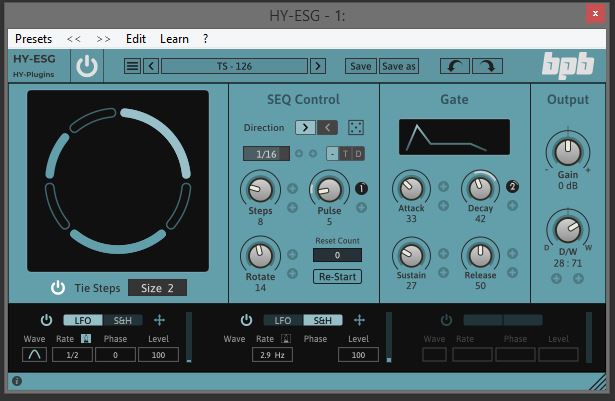Open the Learn menu

pyautogui.click(x=174, y=39)
